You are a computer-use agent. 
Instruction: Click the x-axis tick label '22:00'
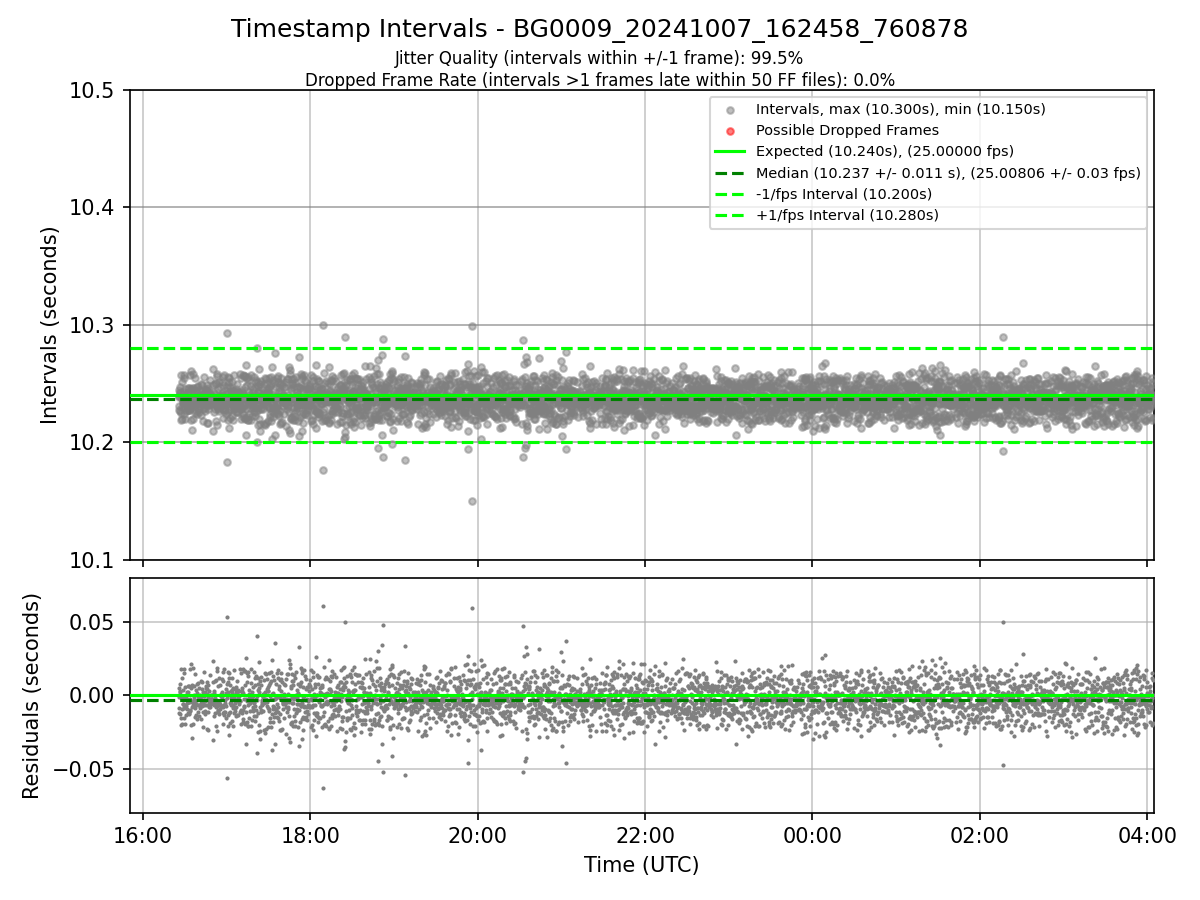click(645, 834)
